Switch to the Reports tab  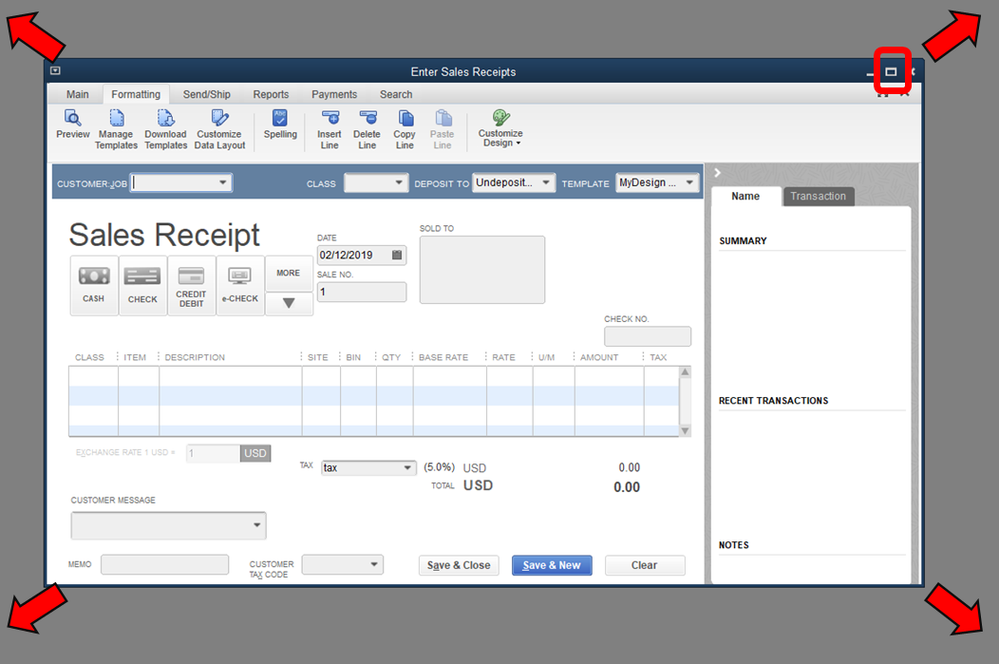271,94
